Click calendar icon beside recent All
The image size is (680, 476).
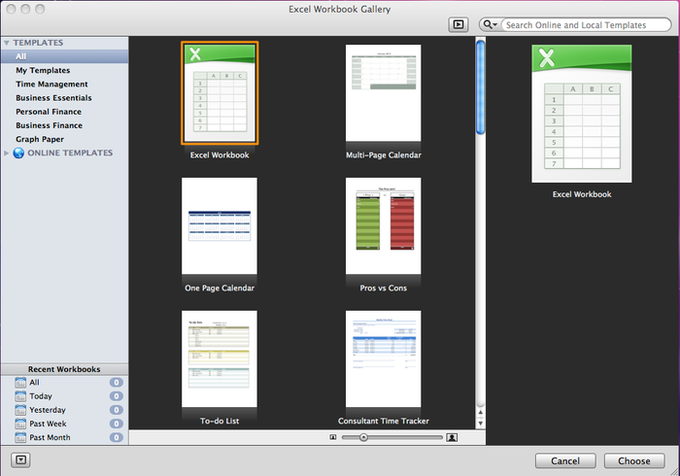(20, 382)
